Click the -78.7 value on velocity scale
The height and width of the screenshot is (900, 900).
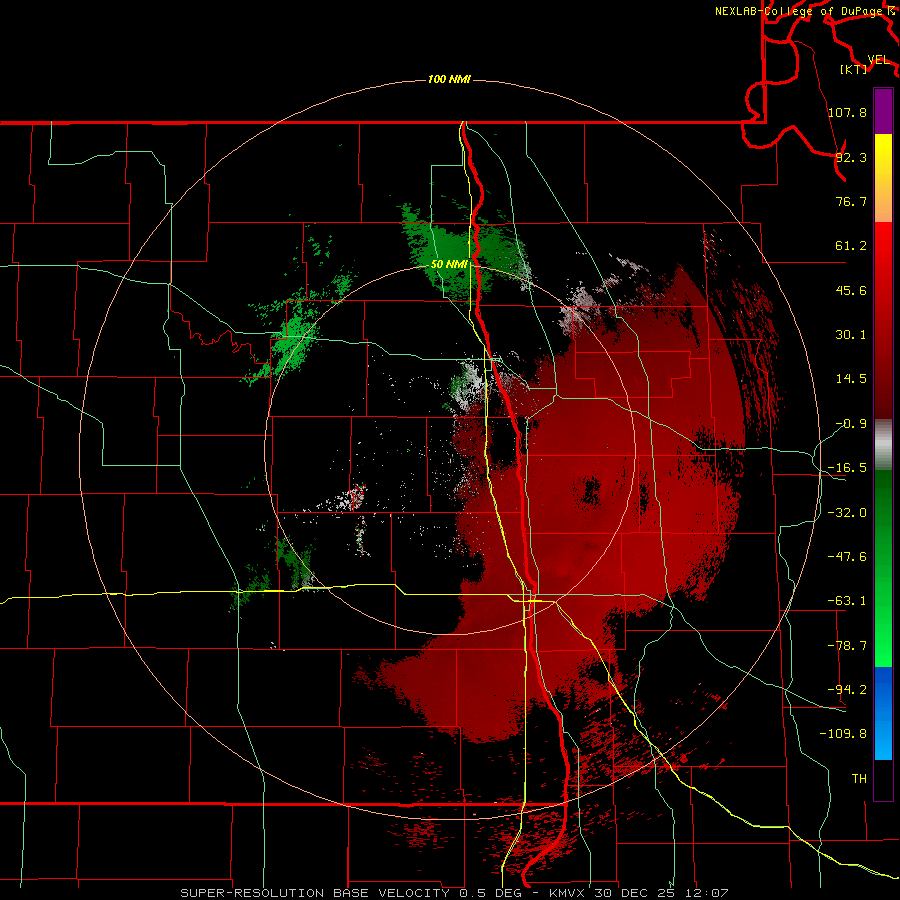[847, 646]
